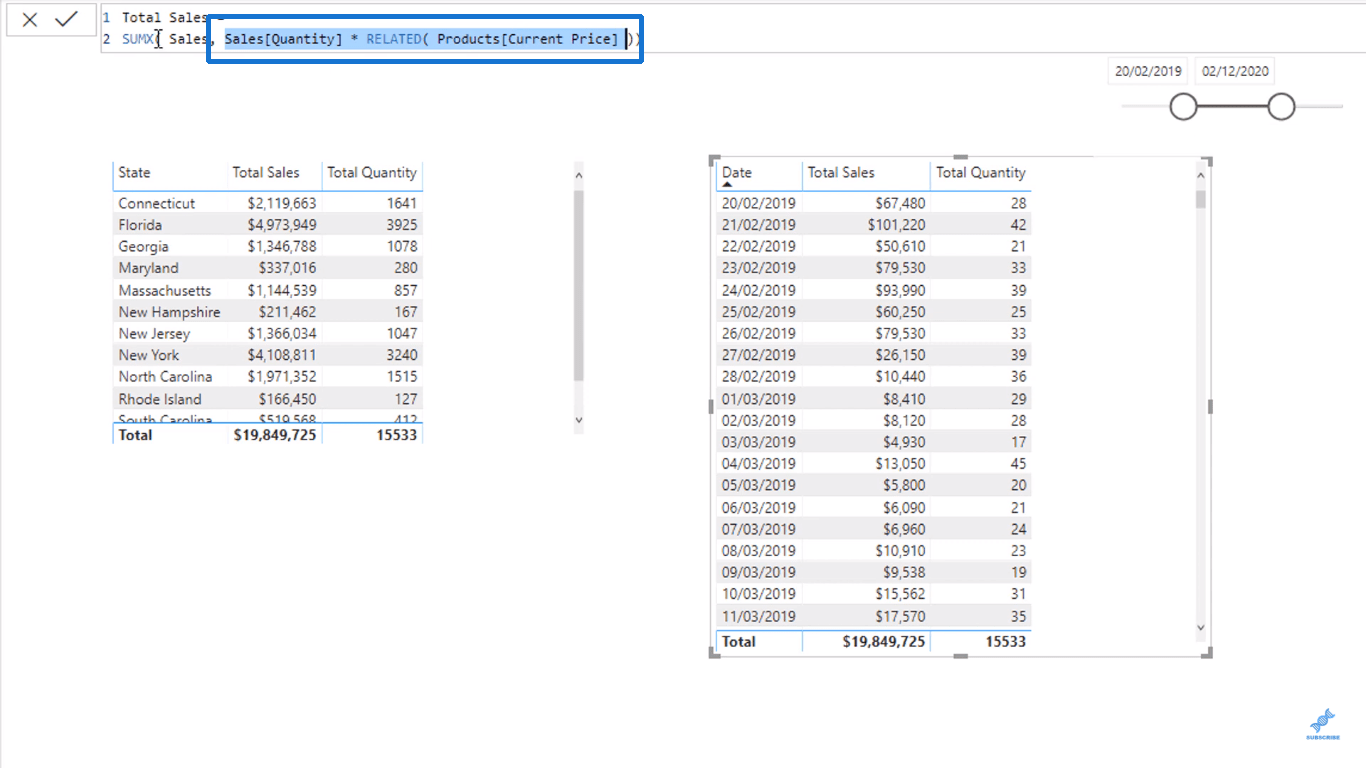Click the bottom-right resize handle of Date table

[x=1208, y=653]
